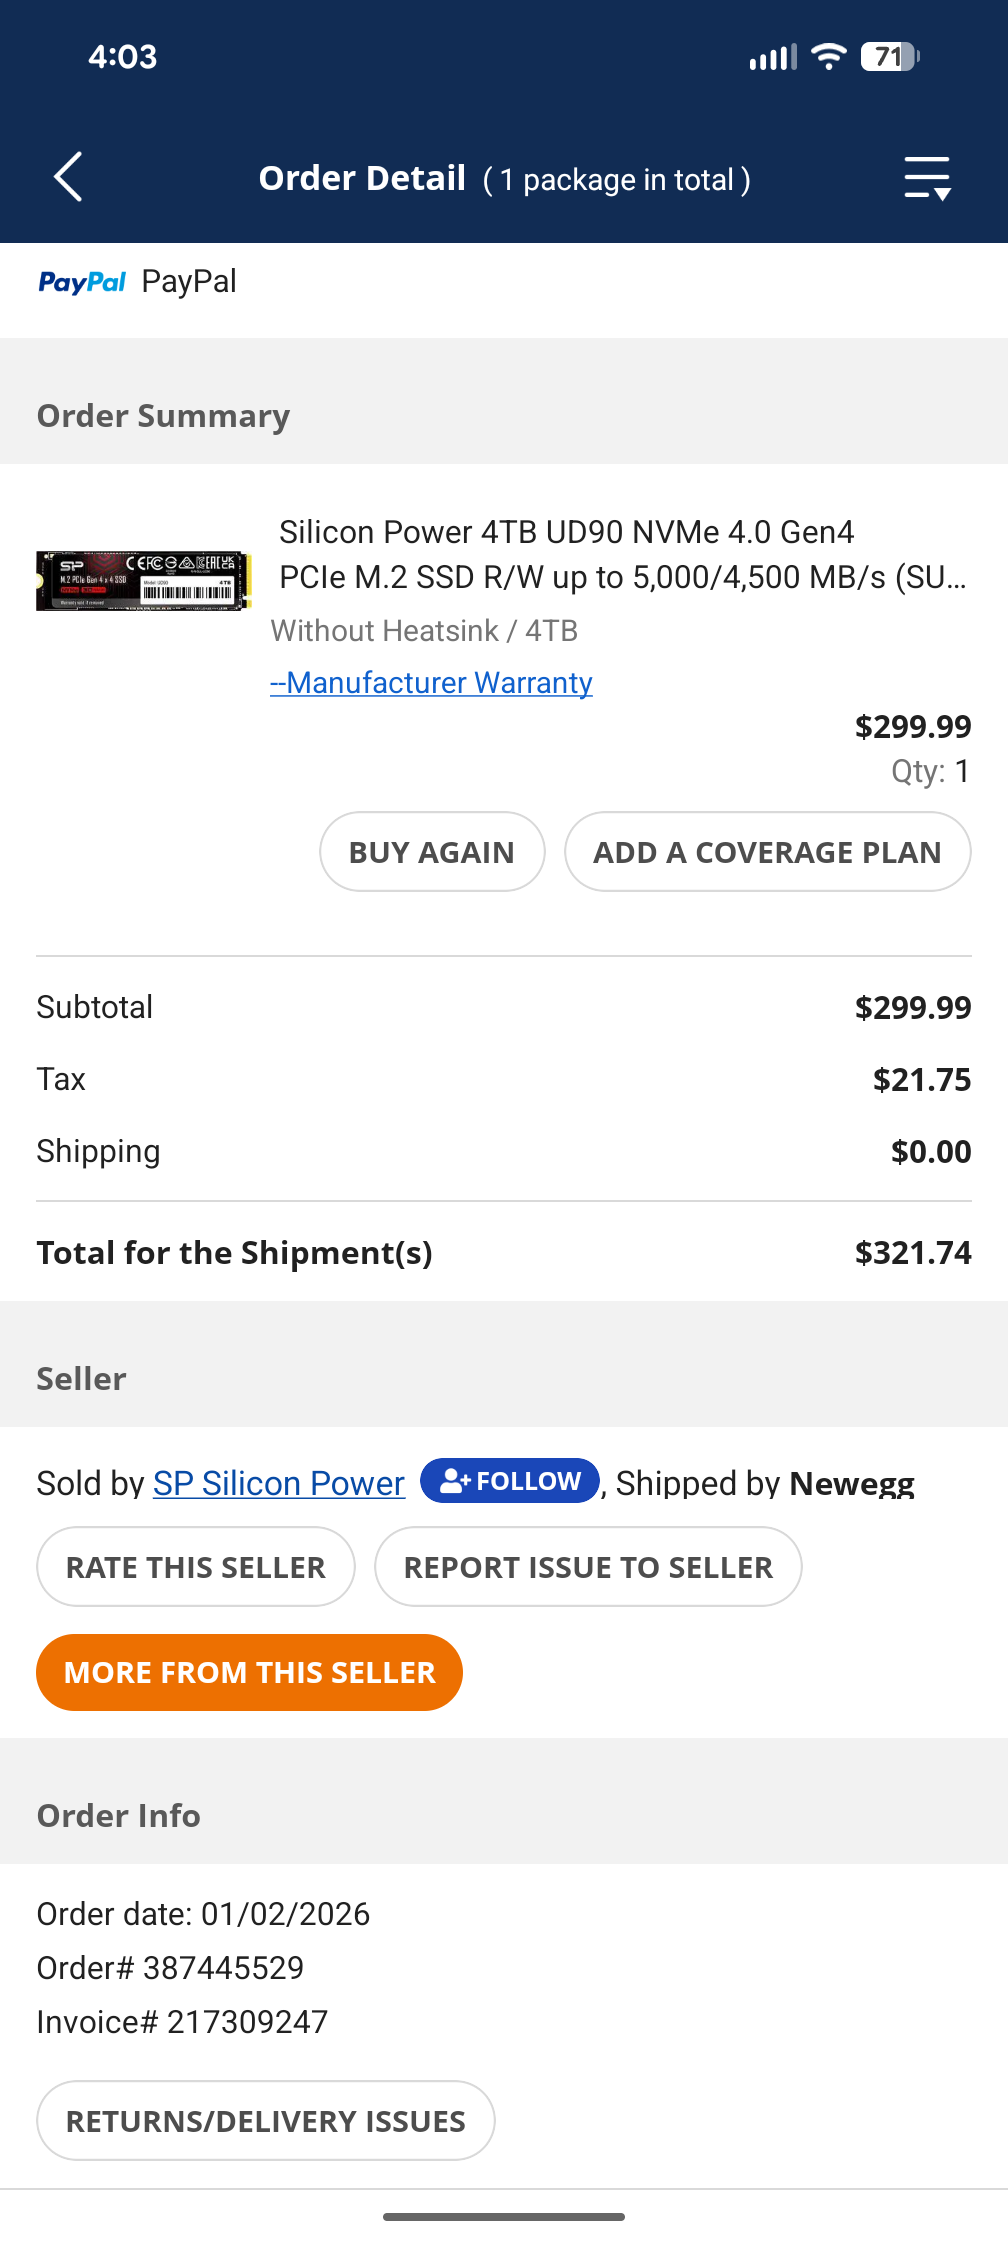
Task: Tap the PayPal logo icon
Action: pos(82,282)
